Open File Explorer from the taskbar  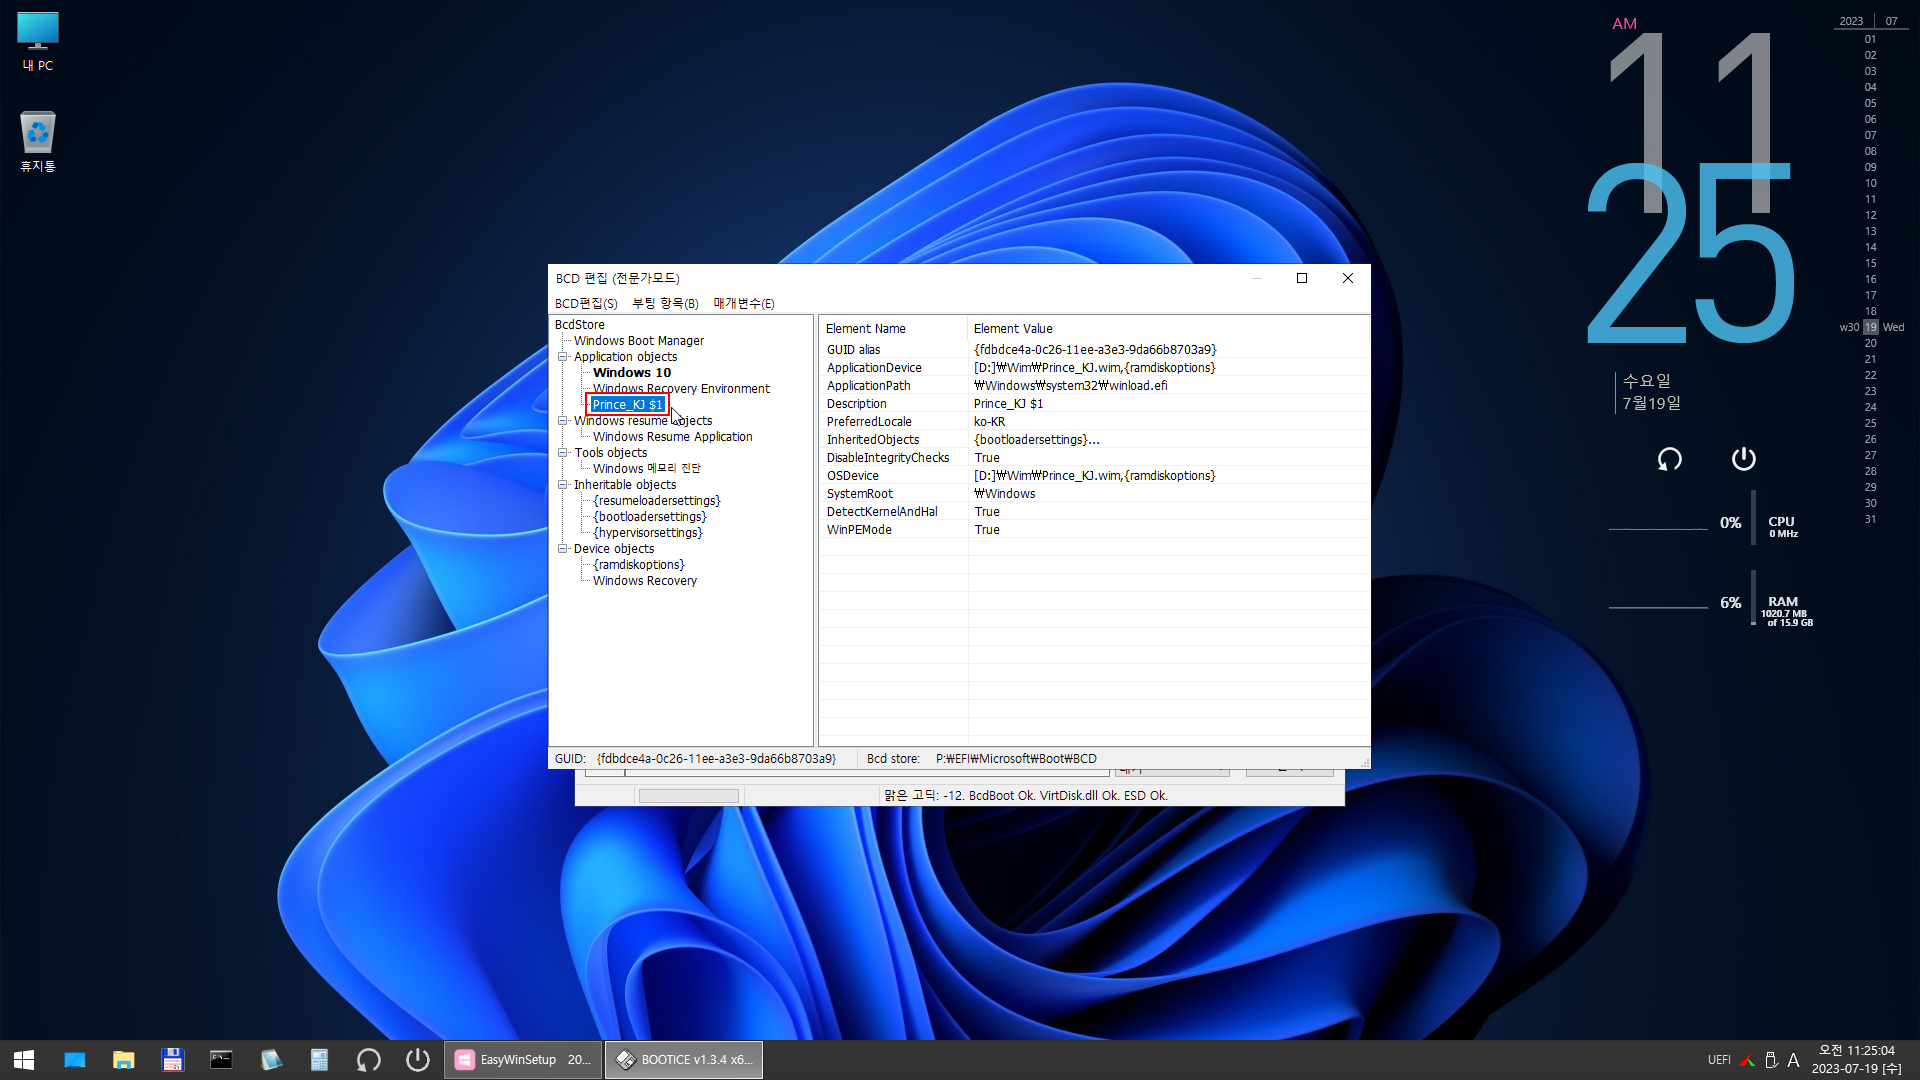click(x=124, y=1060)
